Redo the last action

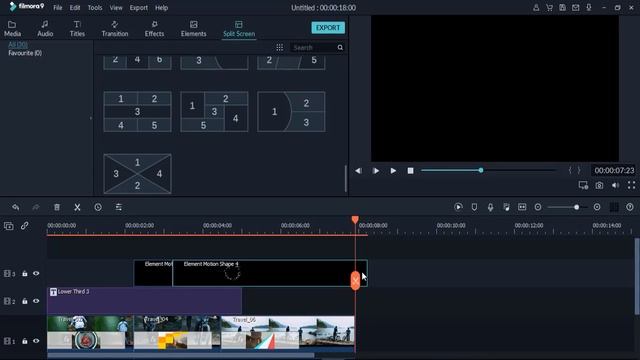tap(36, 207)
